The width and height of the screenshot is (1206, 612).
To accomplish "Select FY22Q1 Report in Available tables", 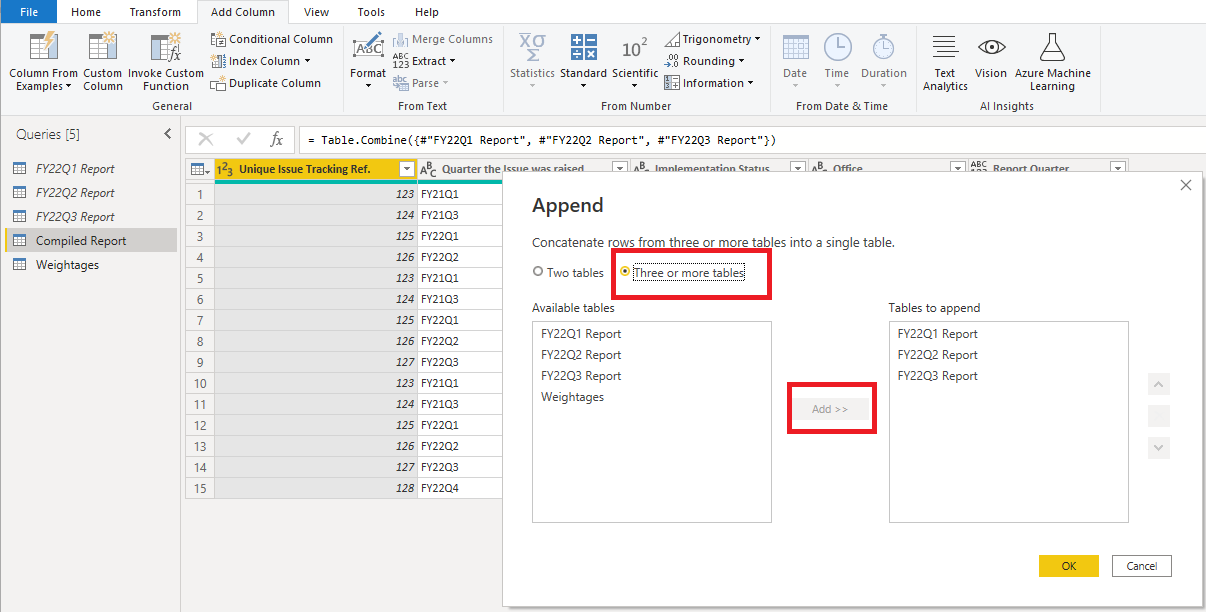I will (x=652, y=334).
